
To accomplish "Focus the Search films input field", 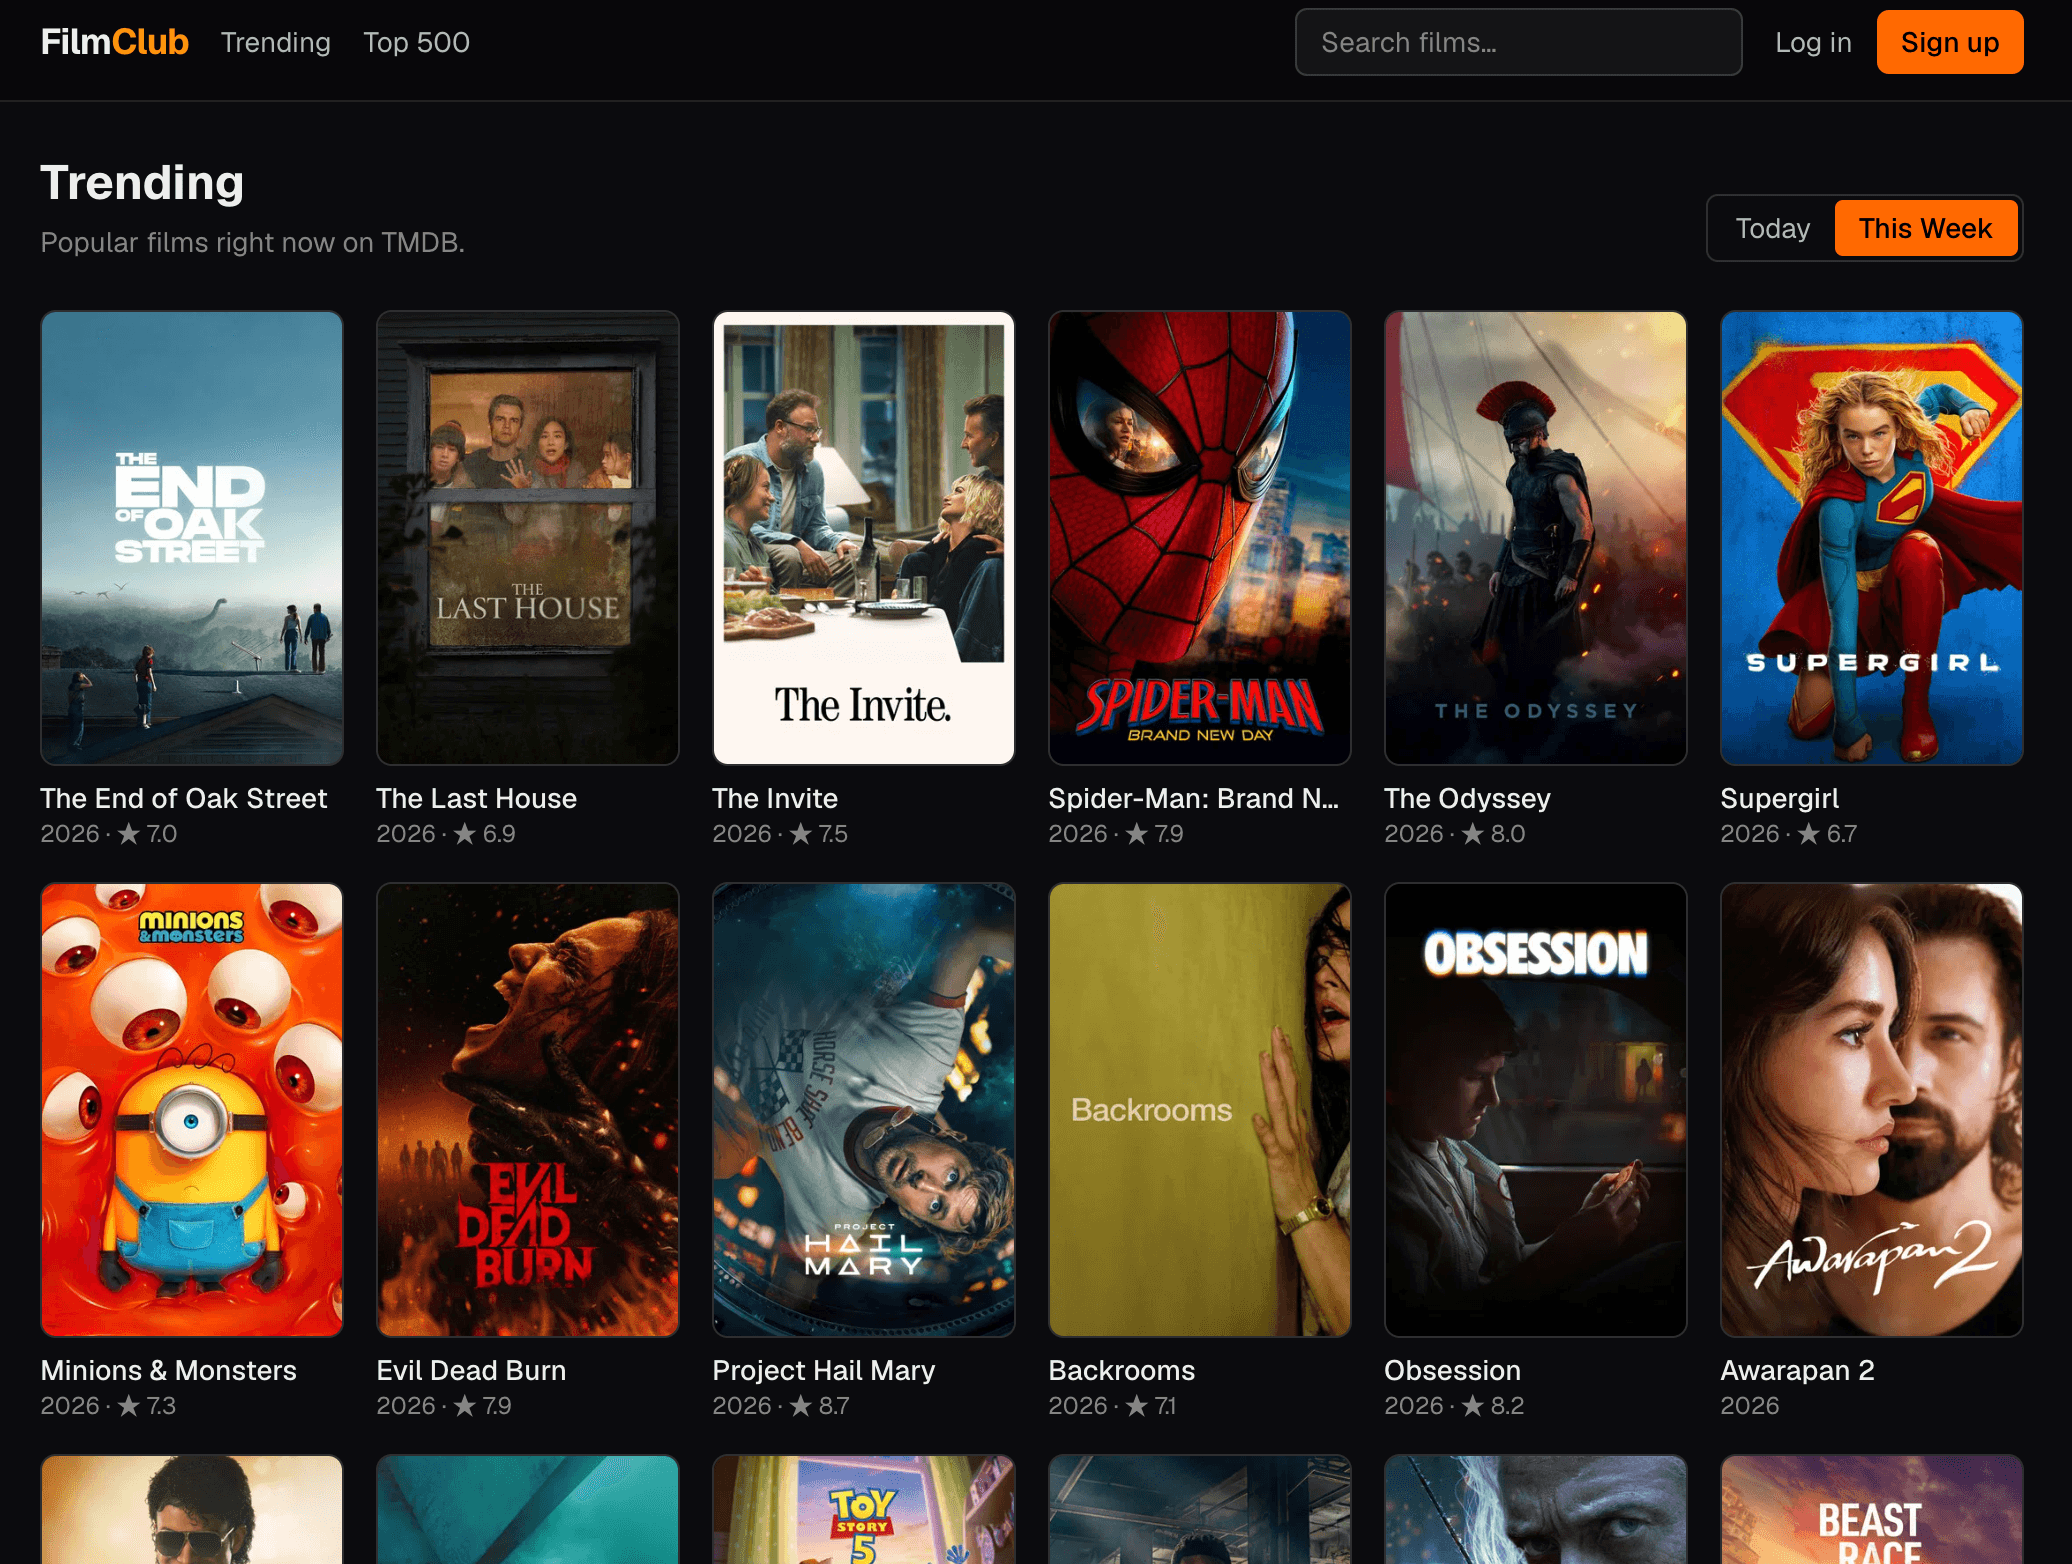I will (1518, 42).
